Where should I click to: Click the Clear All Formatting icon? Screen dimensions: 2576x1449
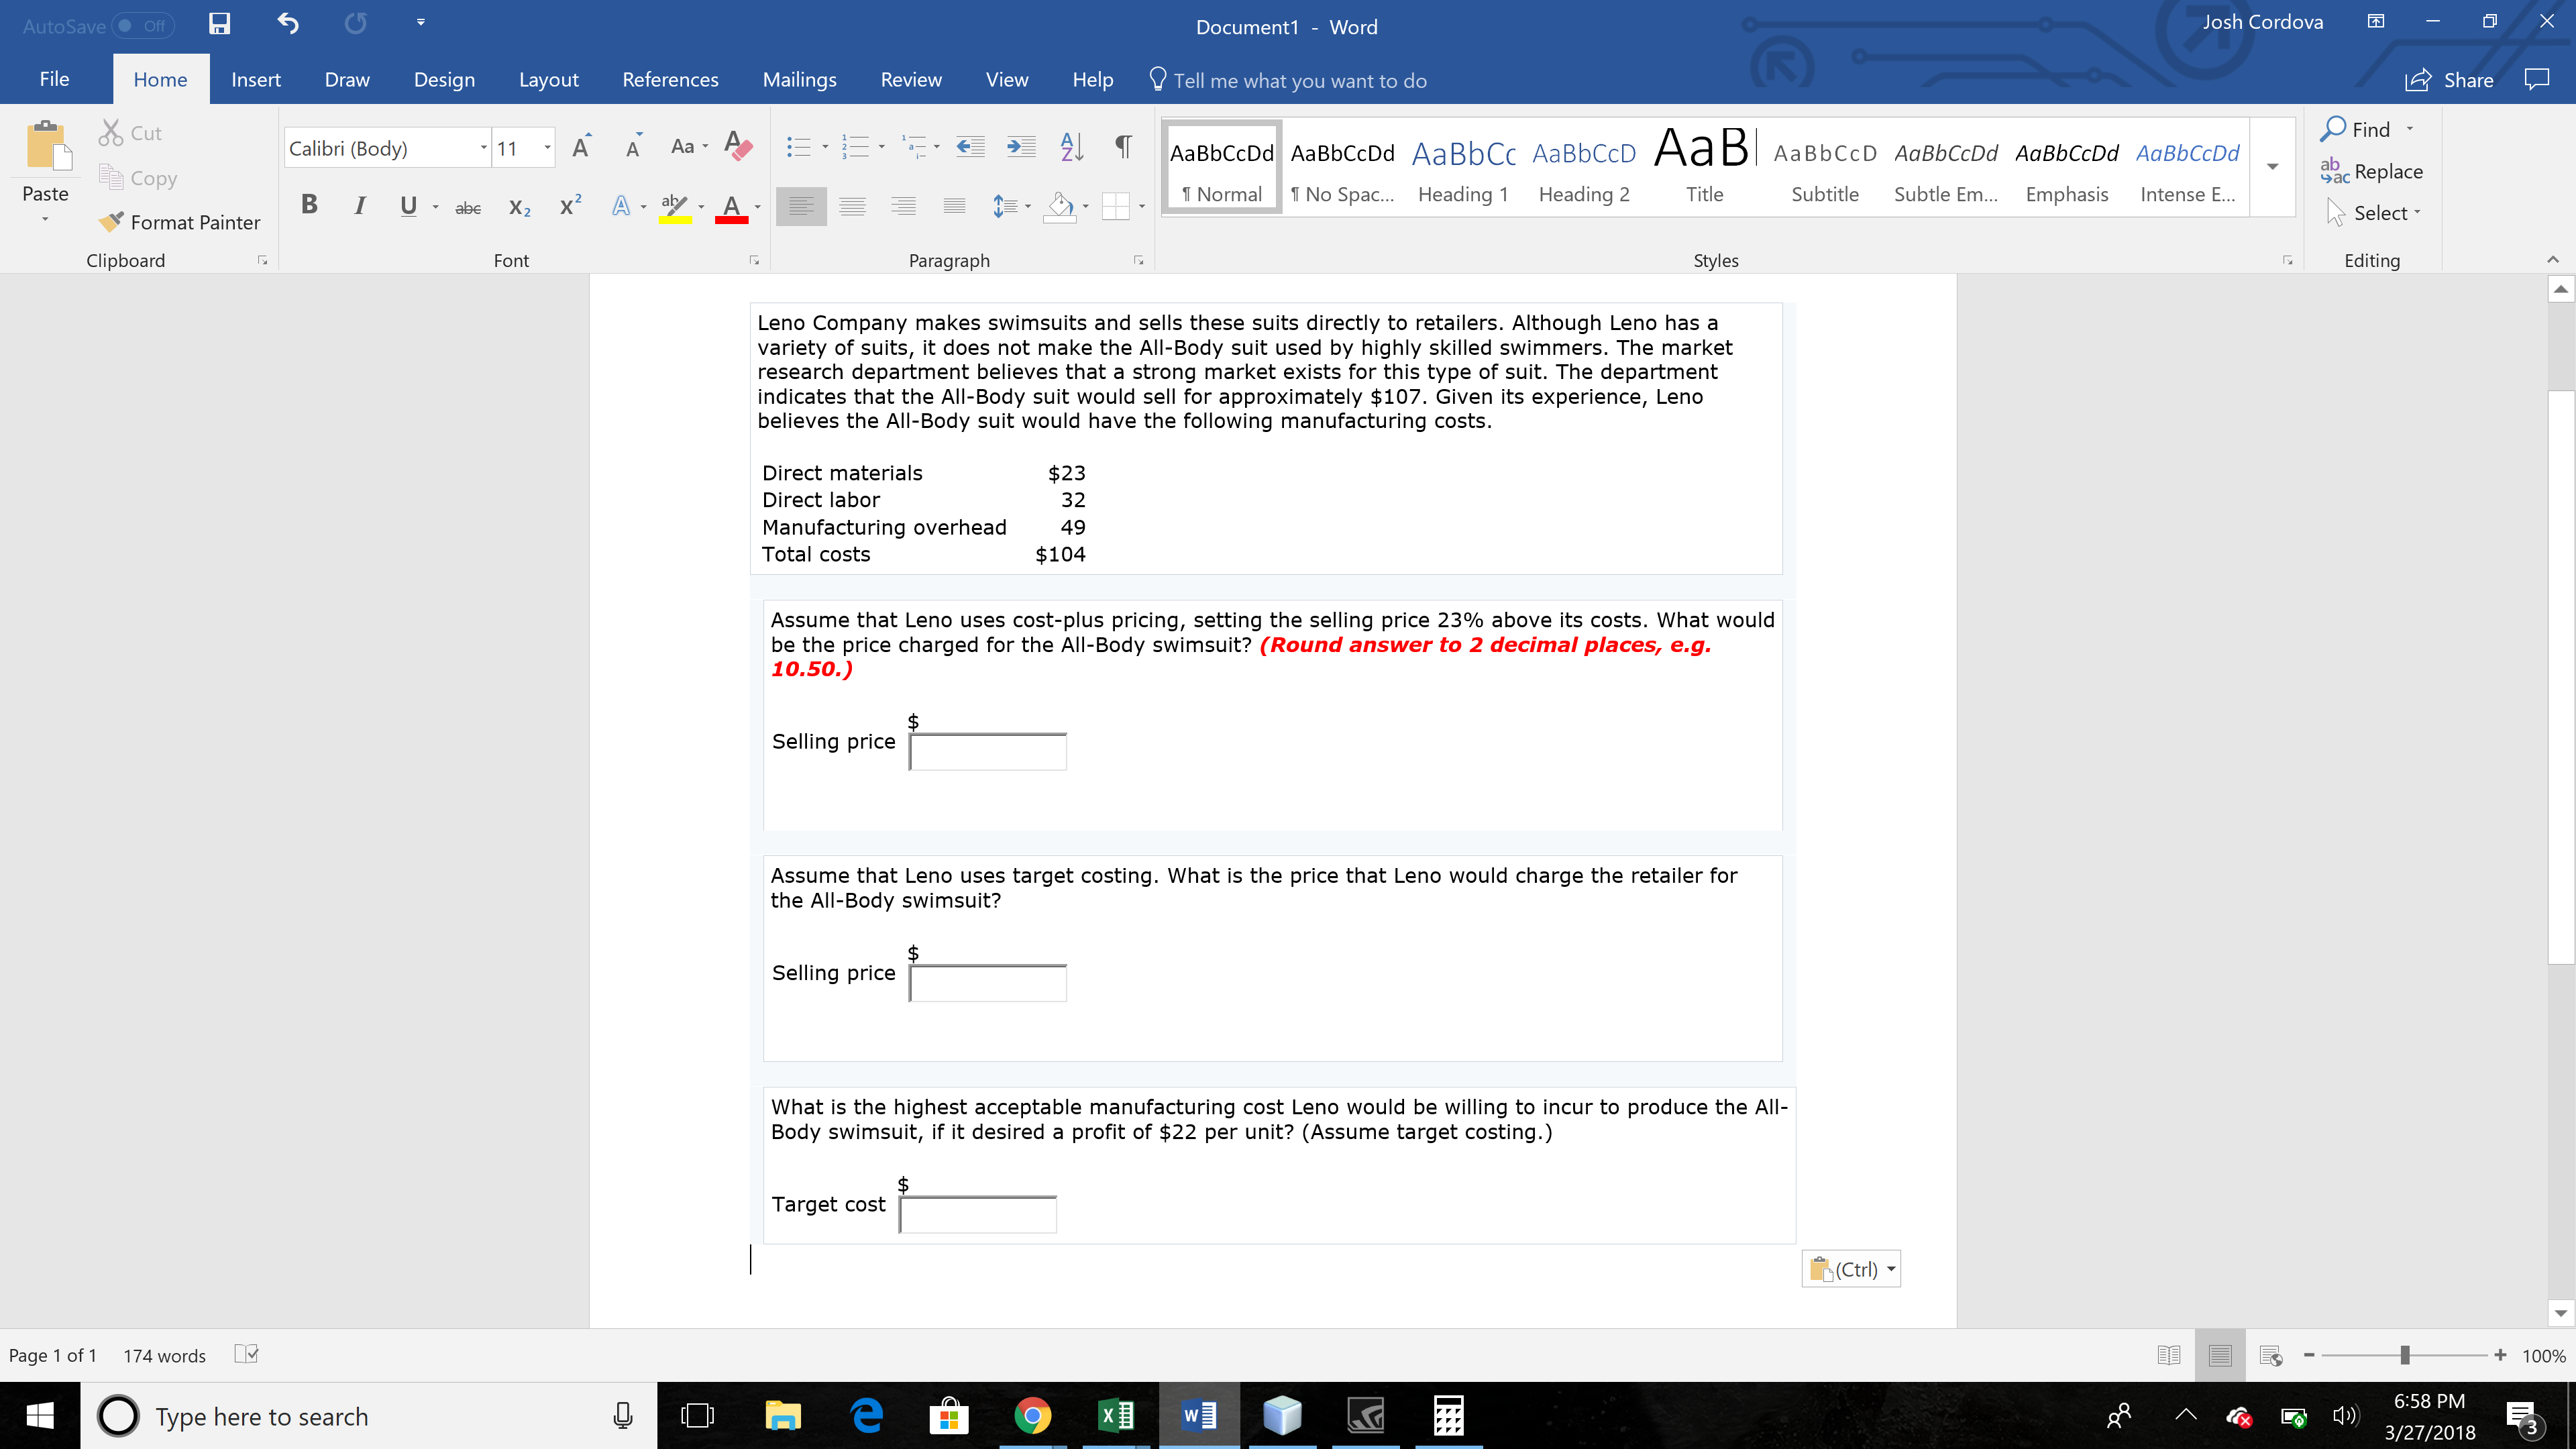737,147
